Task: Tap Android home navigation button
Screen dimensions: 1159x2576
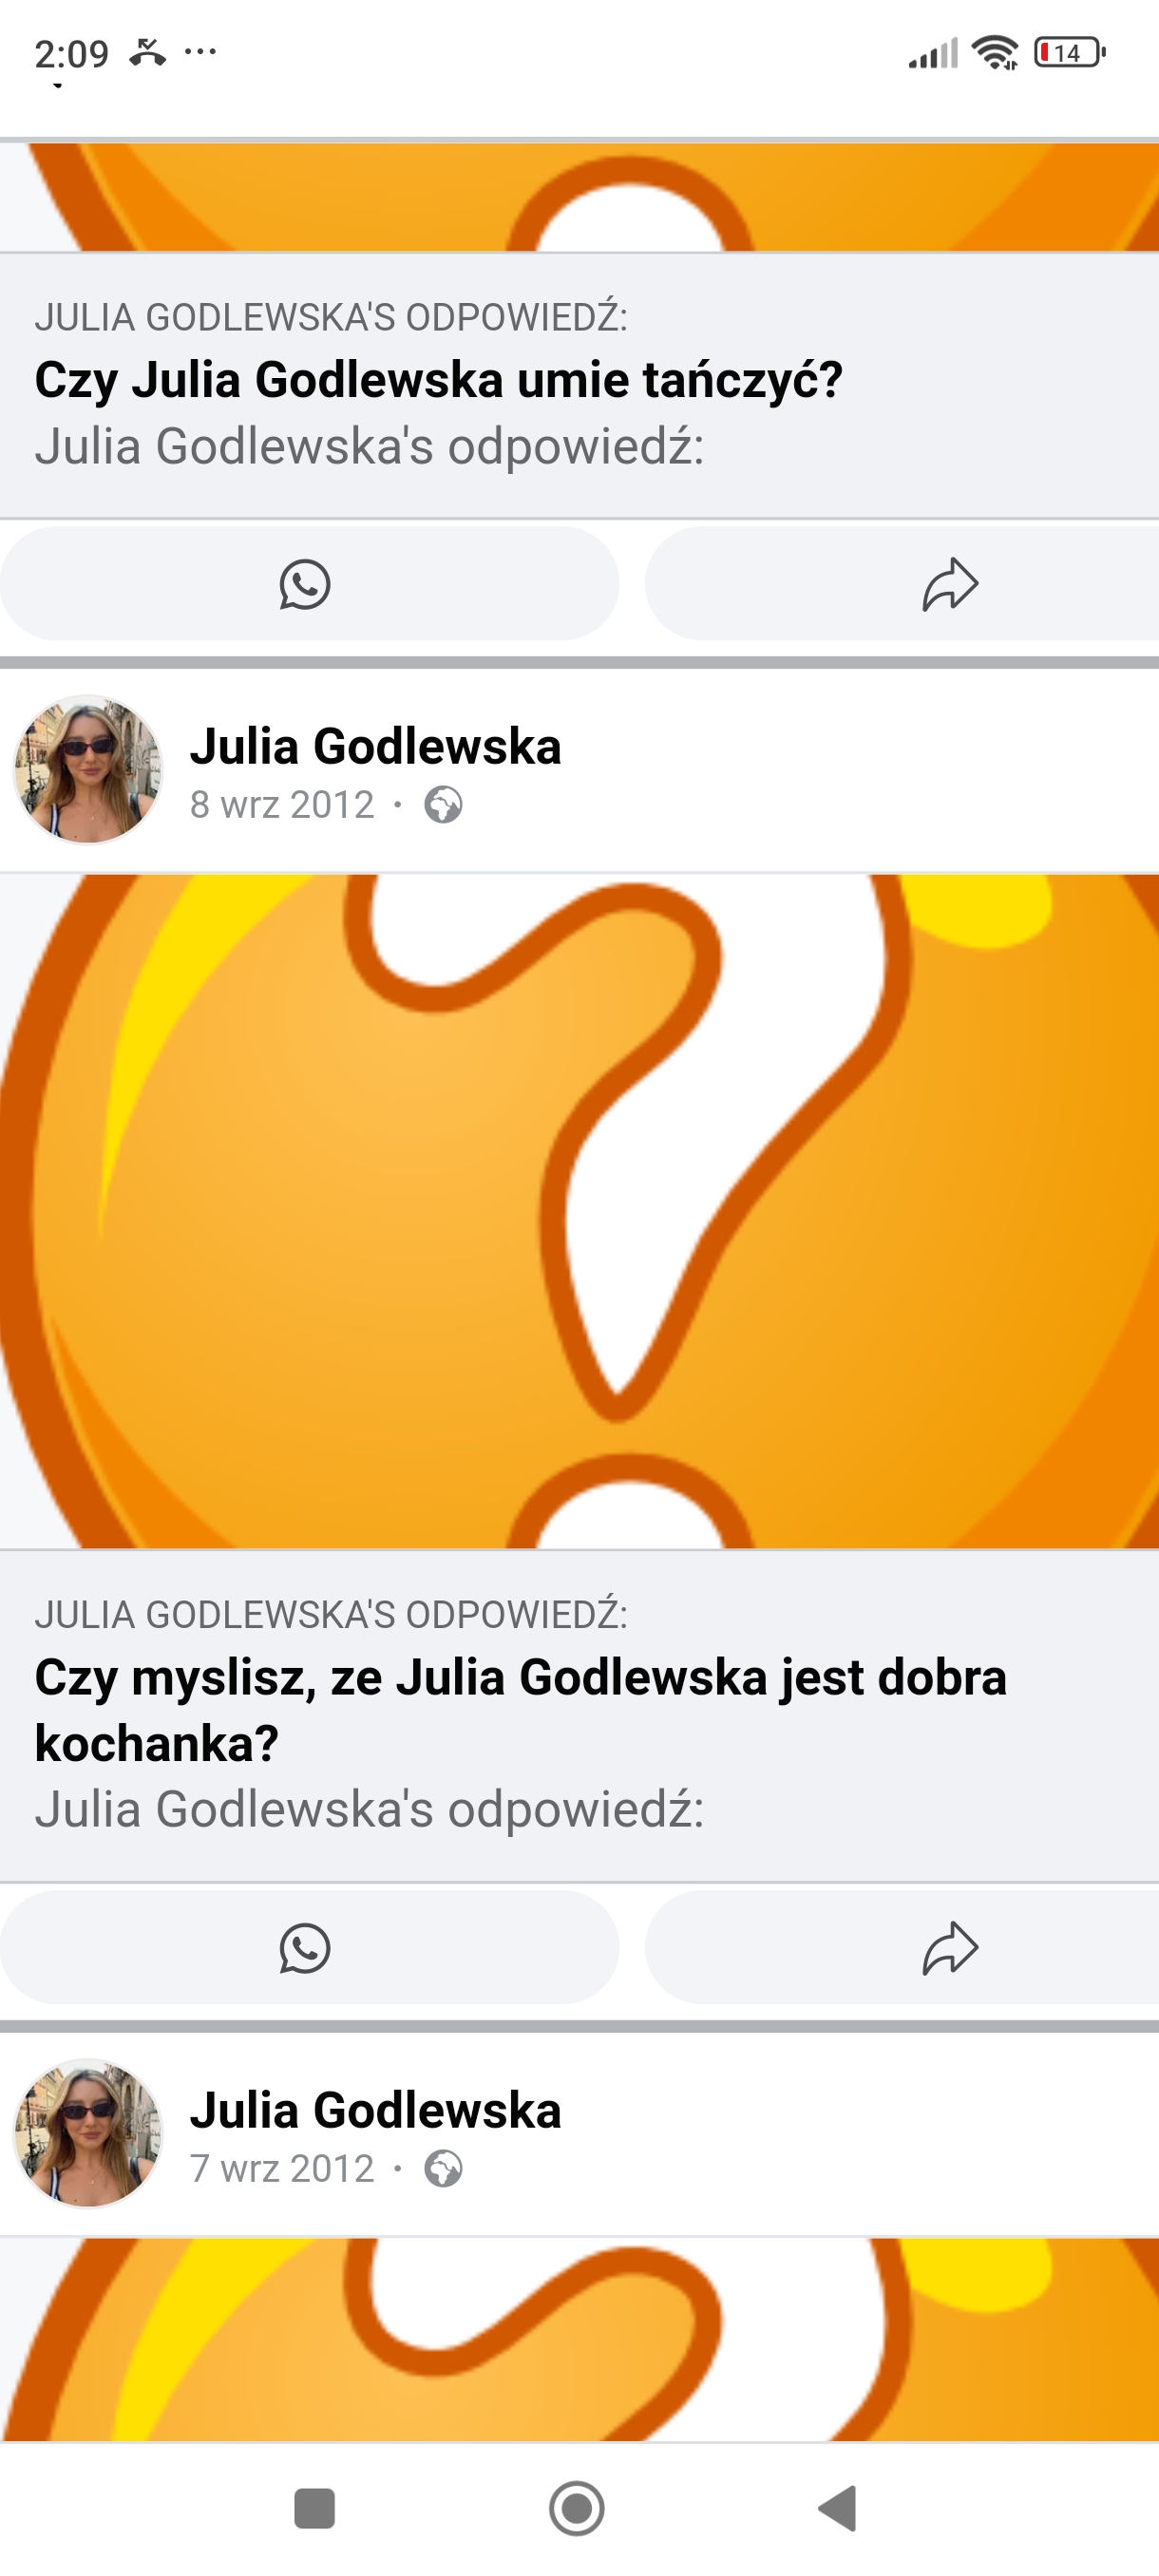Action: pyautogui.click(x=577, y=2508)
